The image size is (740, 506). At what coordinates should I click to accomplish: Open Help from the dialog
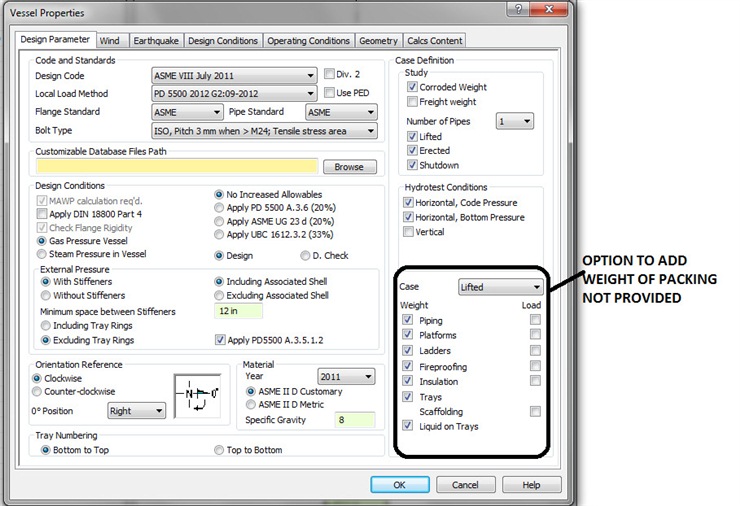click(x=532, y=485)
